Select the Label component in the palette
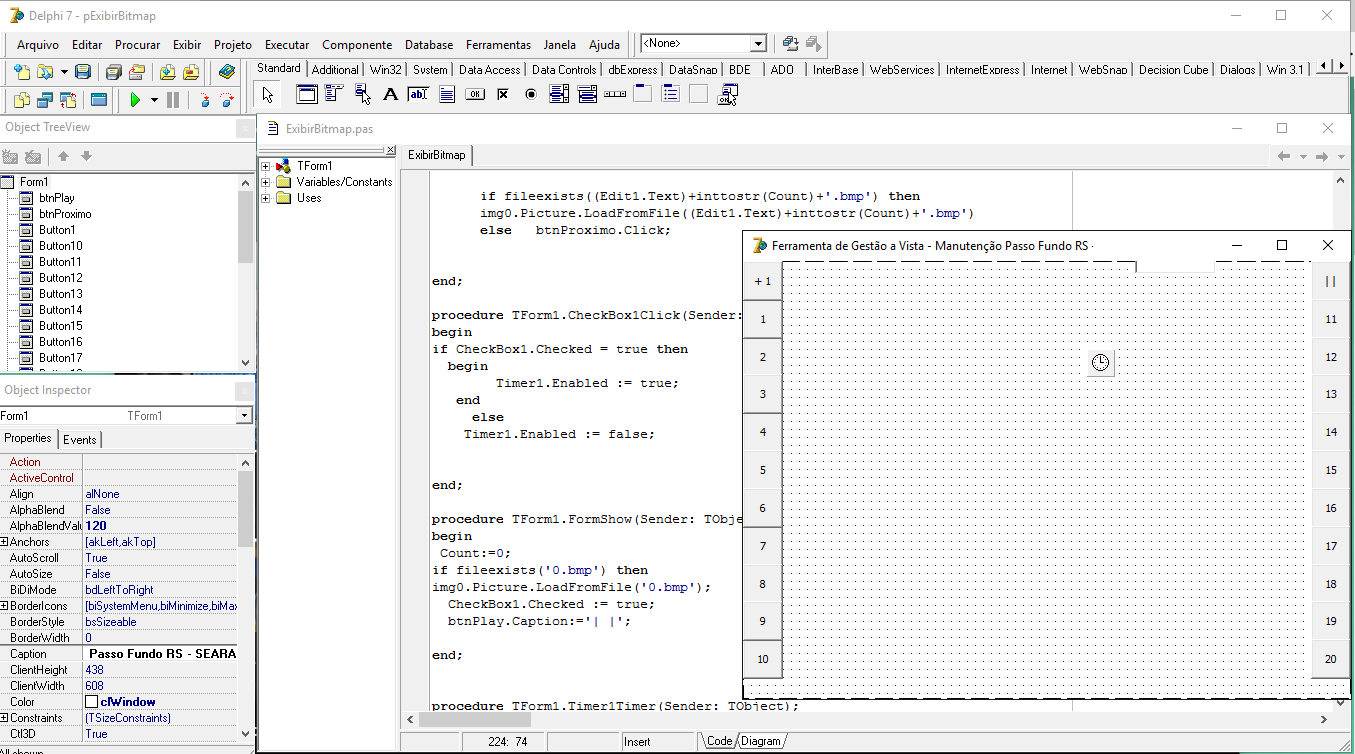This screenshot has height=754, width=1355. tap(391, 95)
